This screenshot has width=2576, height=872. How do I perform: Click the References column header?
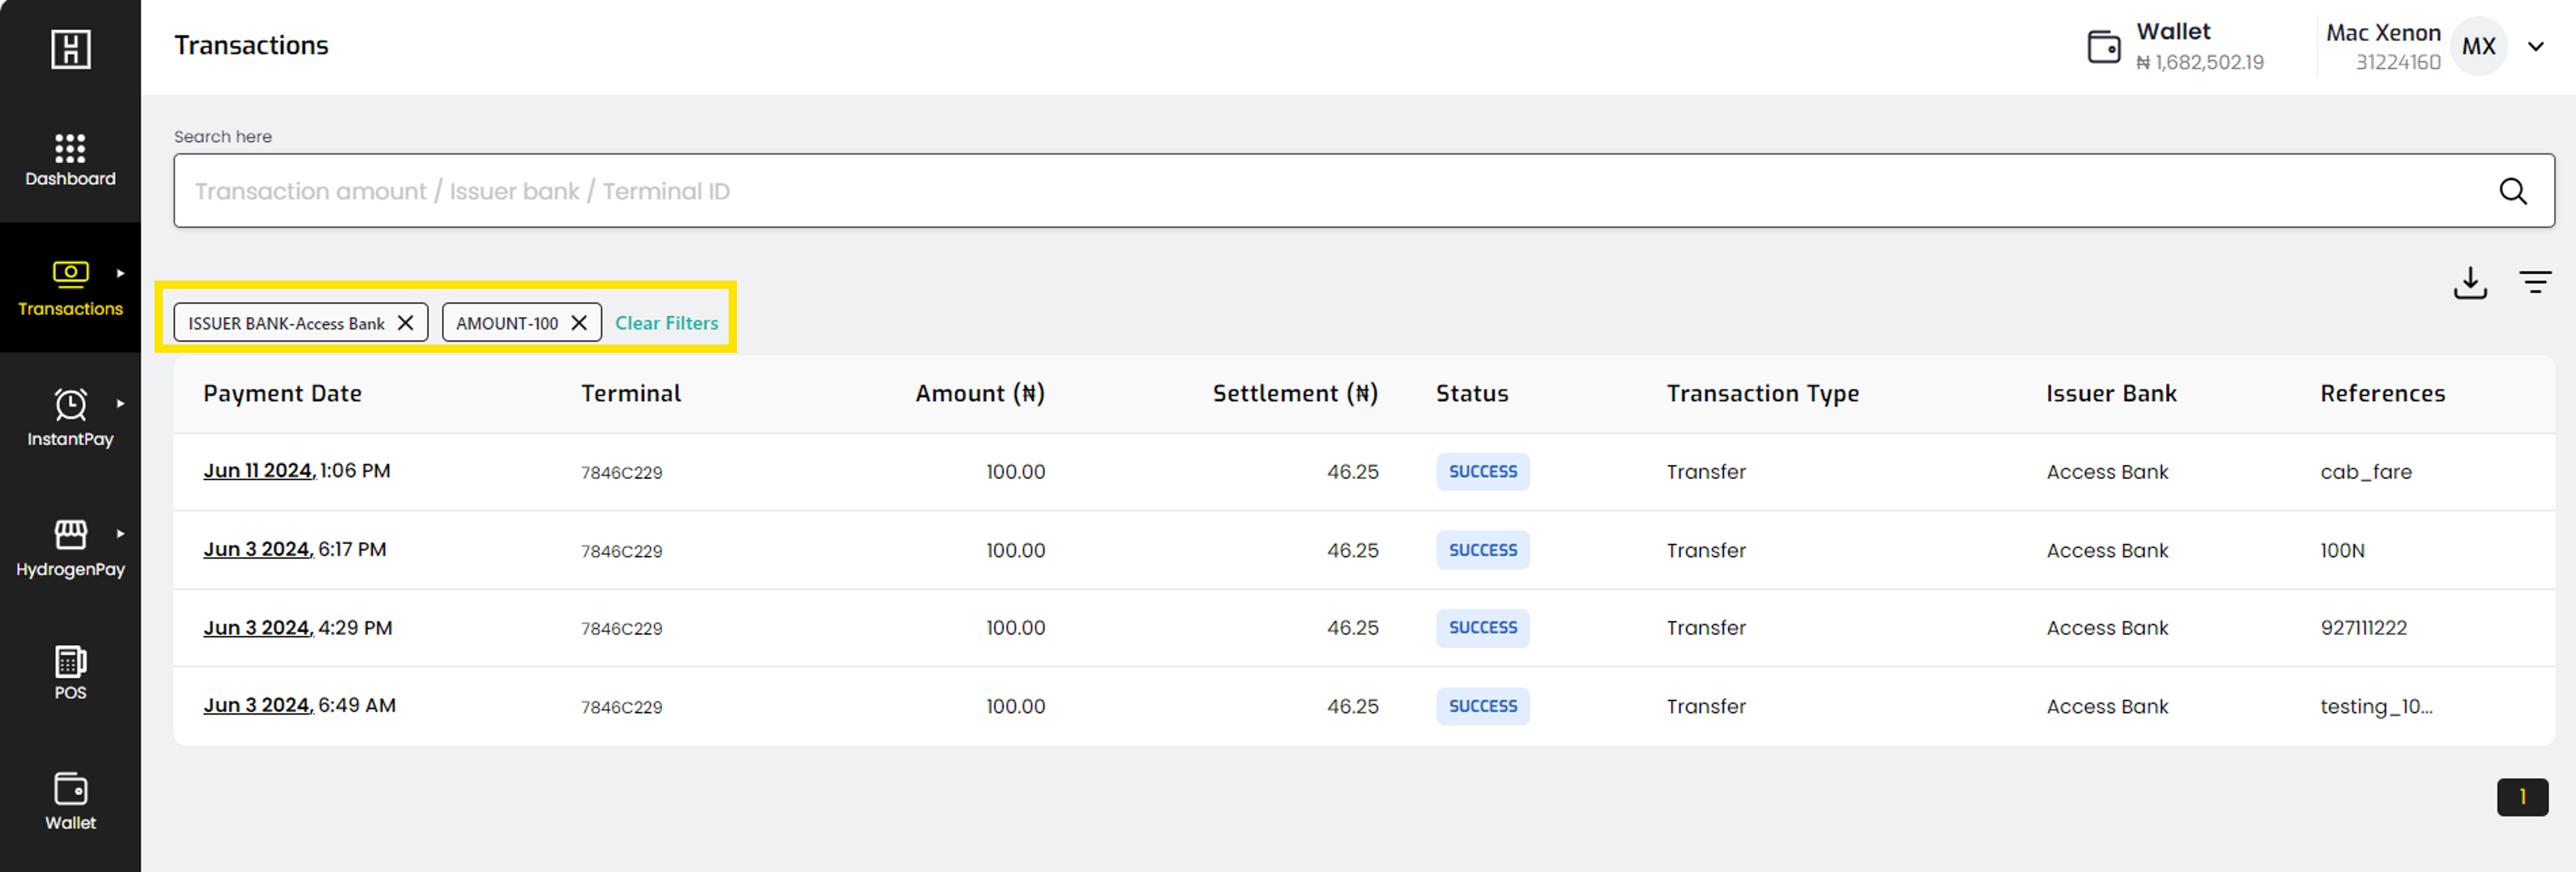click(2382, 394)
